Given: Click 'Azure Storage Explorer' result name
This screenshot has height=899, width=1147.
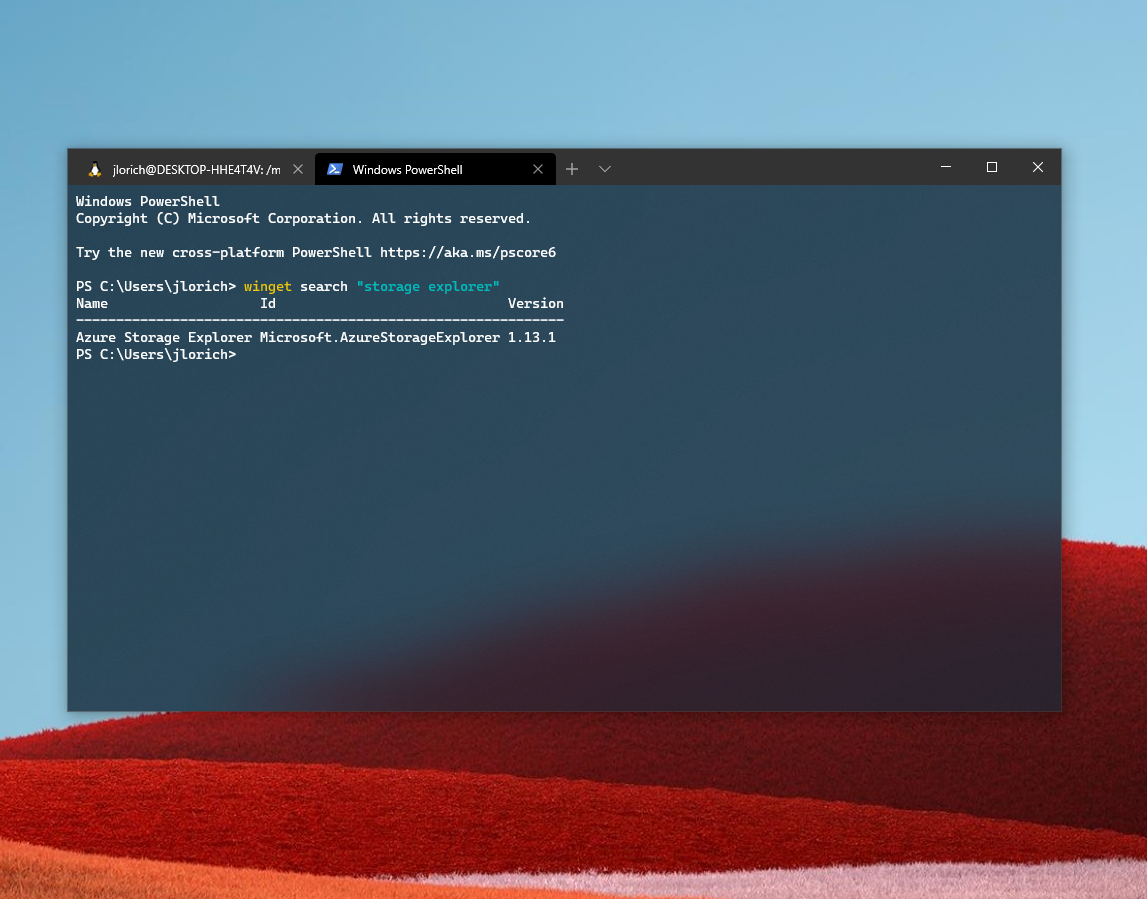Looking at the screenshot, I should [164, 337].
